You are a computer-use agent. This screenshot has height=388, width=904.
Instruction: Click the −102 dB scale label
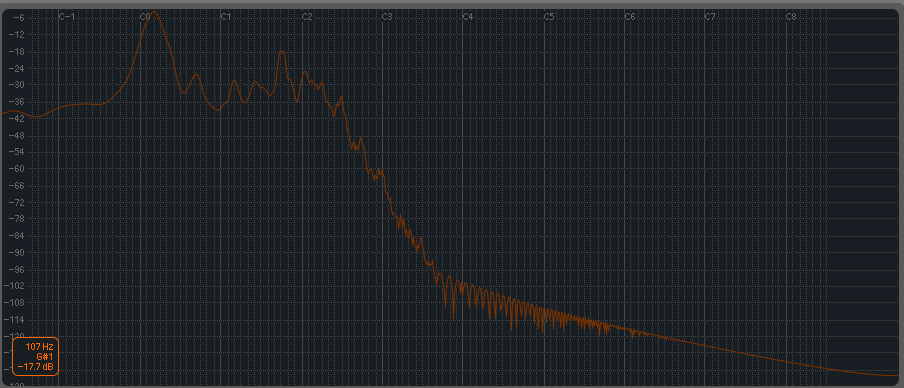(x=14, y=286)
